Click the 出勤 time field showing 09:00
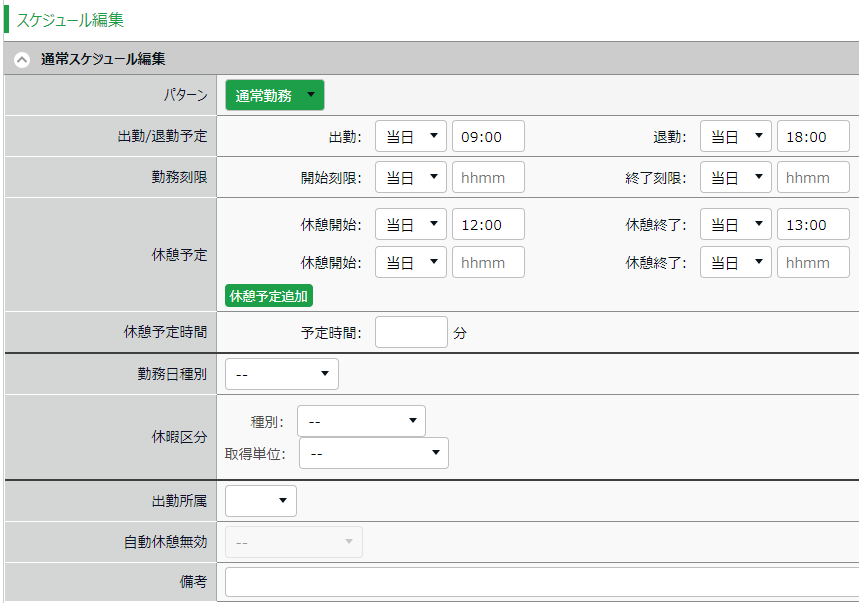The image size is (859, 603). (x=488, y=137)
